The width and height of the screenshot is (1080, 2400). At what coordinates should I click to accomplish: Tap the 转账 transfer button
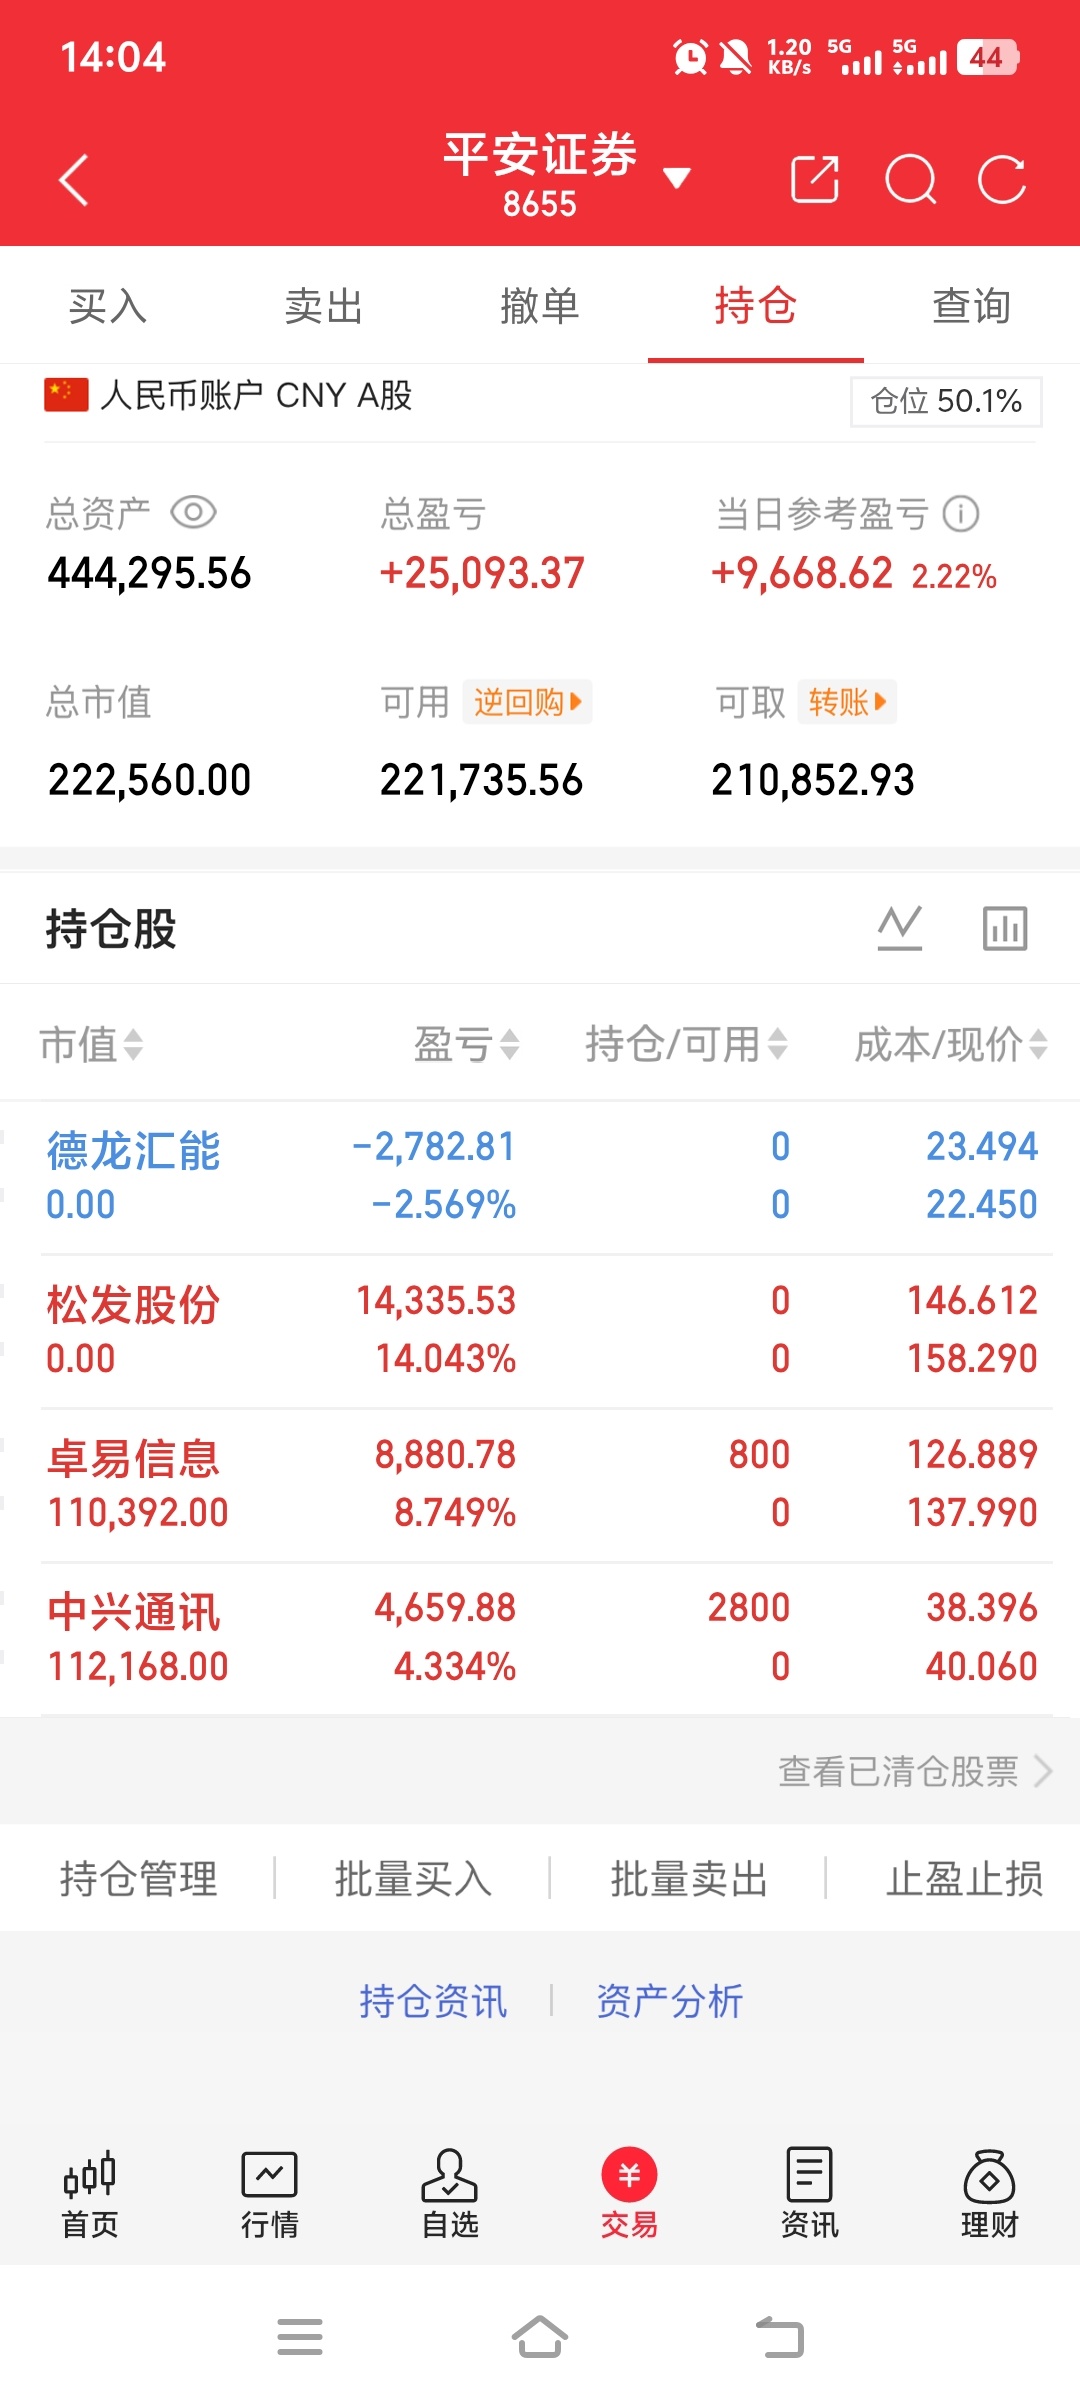847,702
